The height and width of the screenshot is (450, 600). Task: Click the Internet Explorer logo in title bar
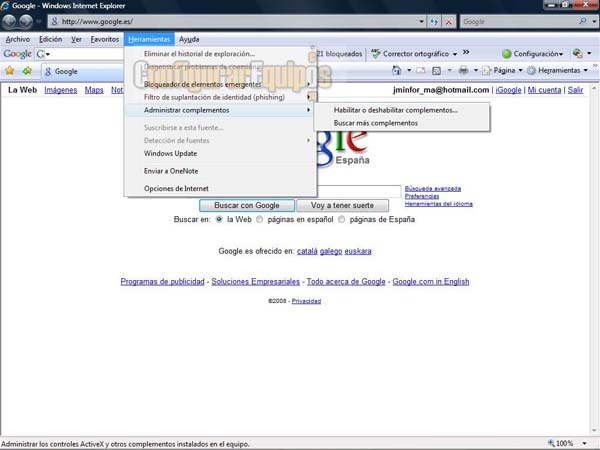click(5, 6)
